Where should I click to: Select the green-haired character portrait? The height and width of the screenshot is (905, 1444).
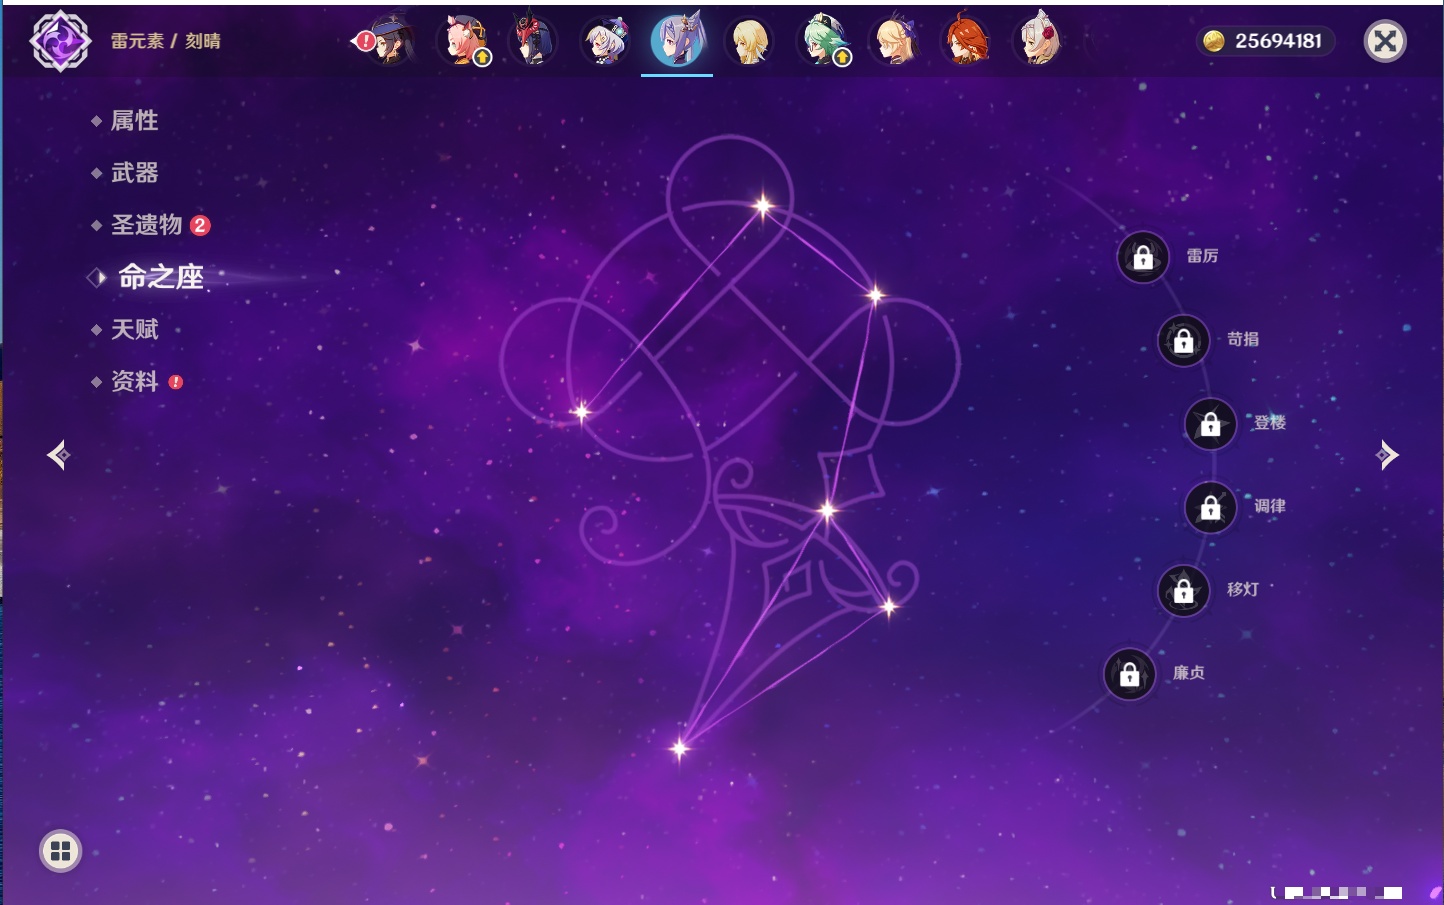click(x=822, y=42)
